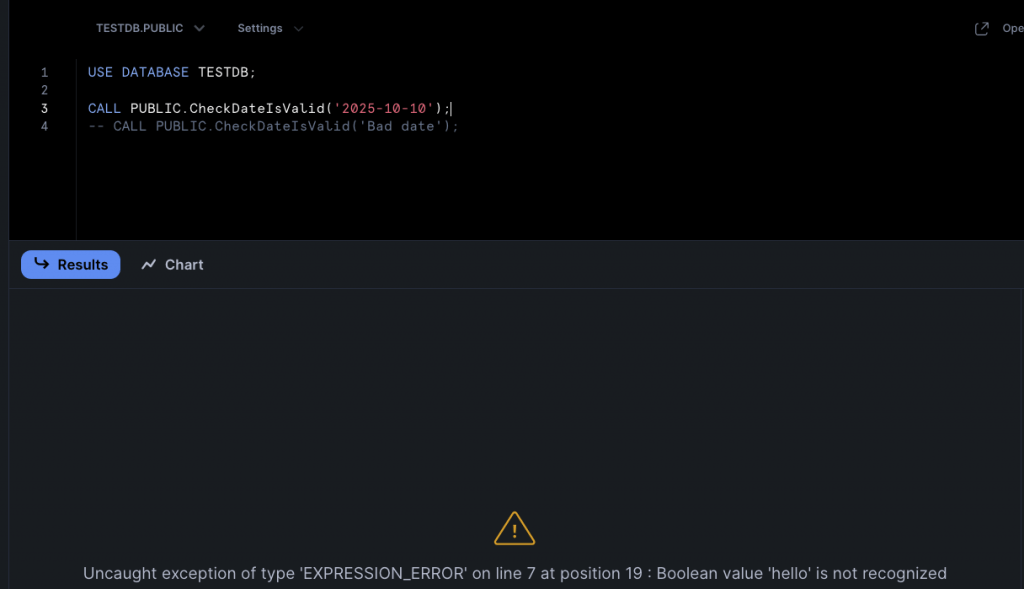Click the open-in-new-window icon

tap(981, 28)
